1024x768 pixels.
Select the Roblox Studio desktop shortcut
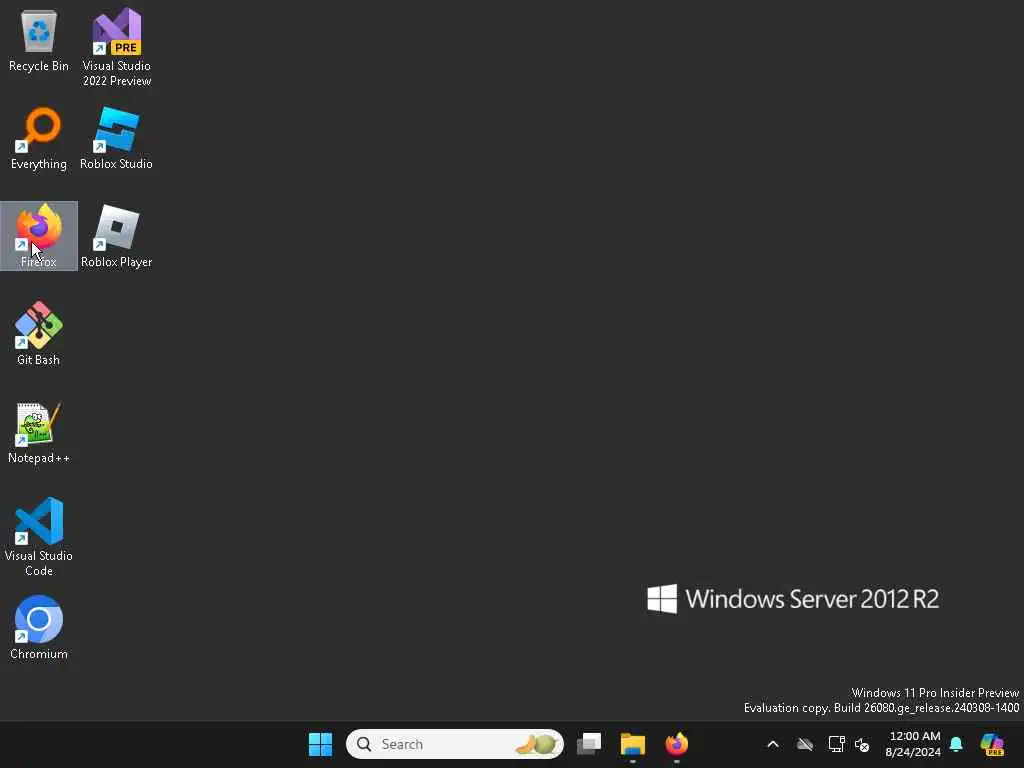pyautogui.click(x=116, y=138)
